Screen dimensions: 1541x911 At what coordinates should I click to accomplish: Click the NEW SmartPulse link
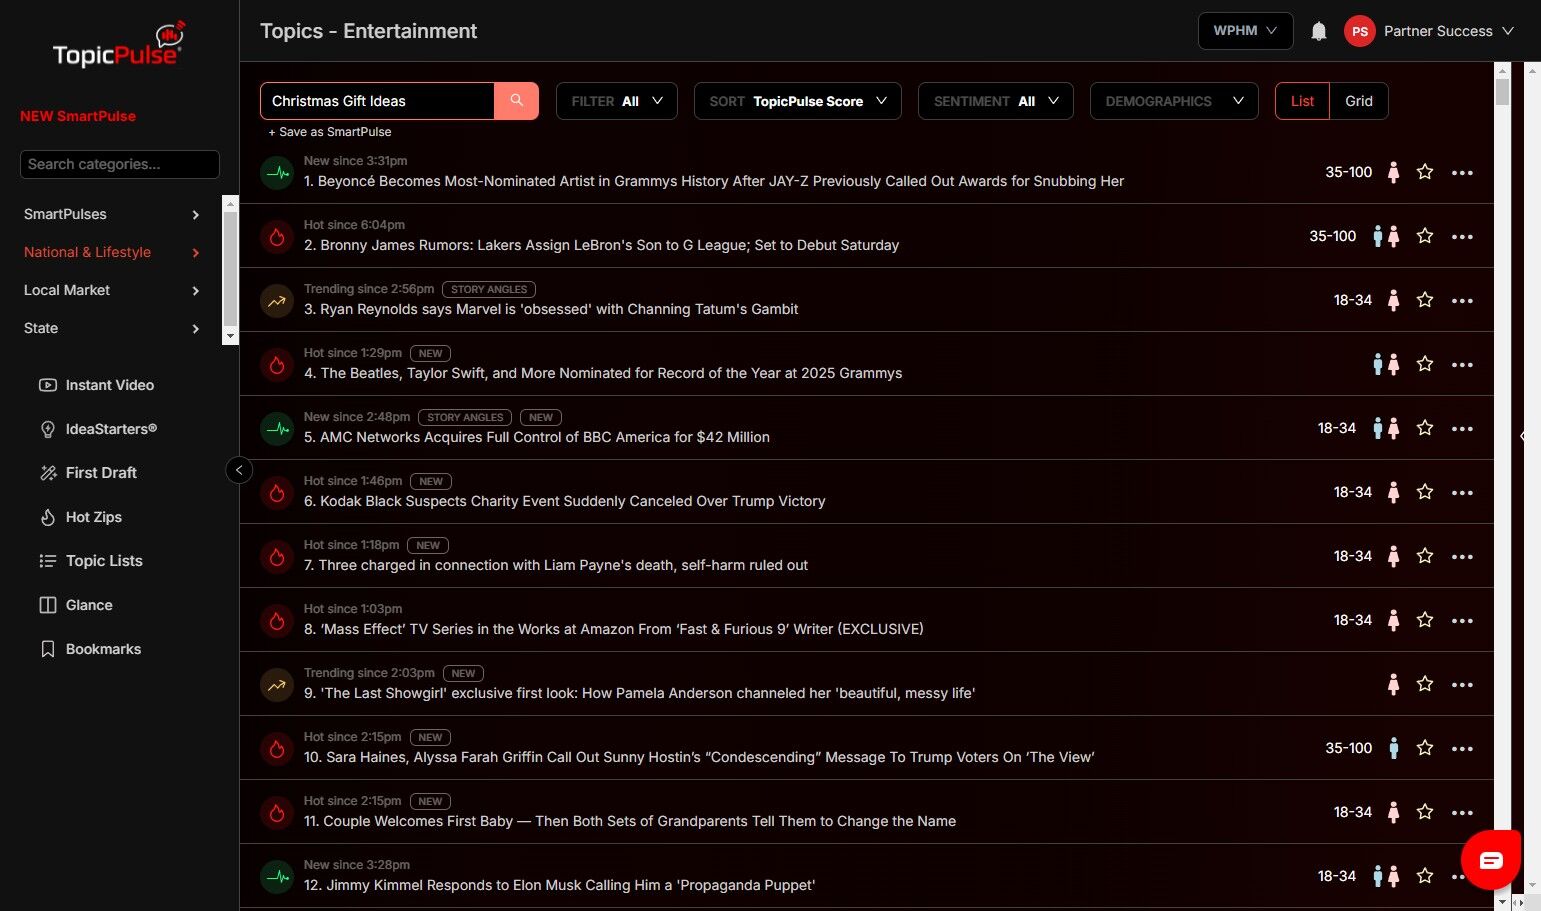pyautogui.click(x=78, y=116)
